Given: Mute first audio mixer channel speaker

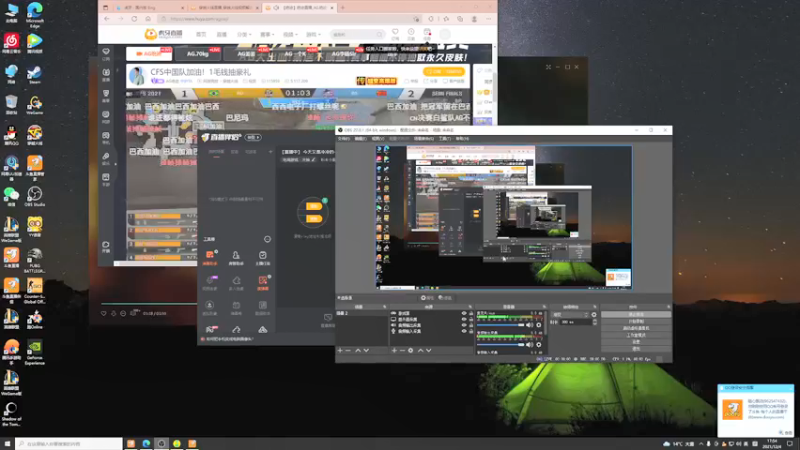Looking at the screenshot, I should pyautogui.click(x=529, y=325).
